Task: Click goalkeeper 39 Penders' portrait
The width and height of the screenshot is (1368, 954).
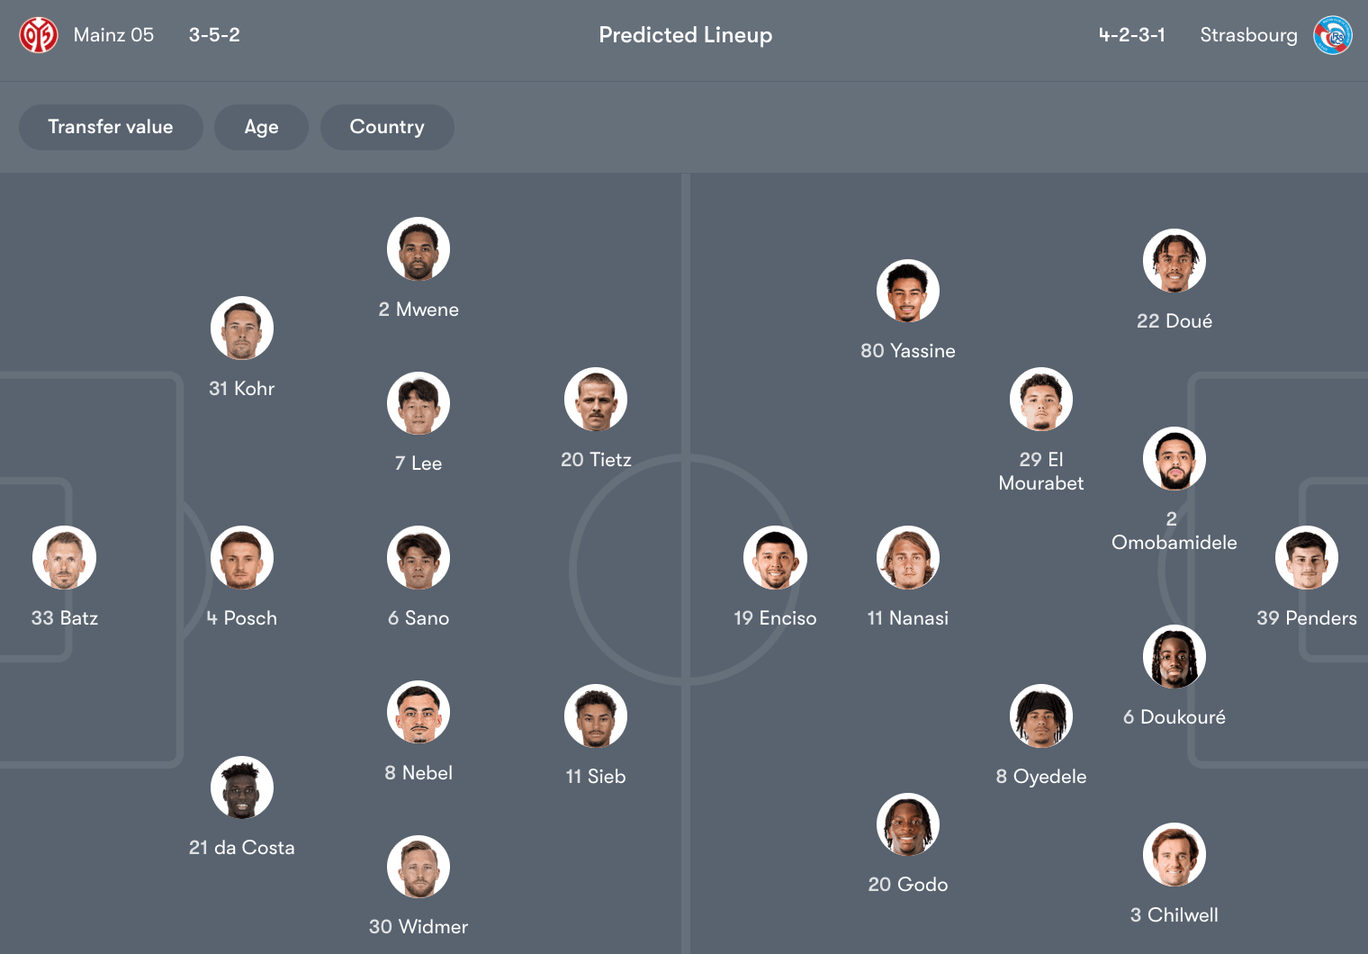Action: tap(1306, 558)
